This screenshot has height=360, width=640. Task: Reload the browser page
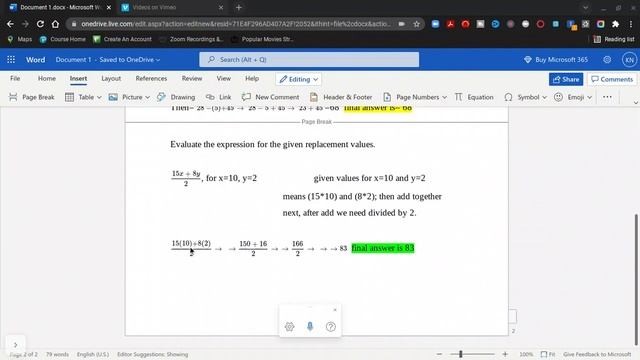pos(40,24)
